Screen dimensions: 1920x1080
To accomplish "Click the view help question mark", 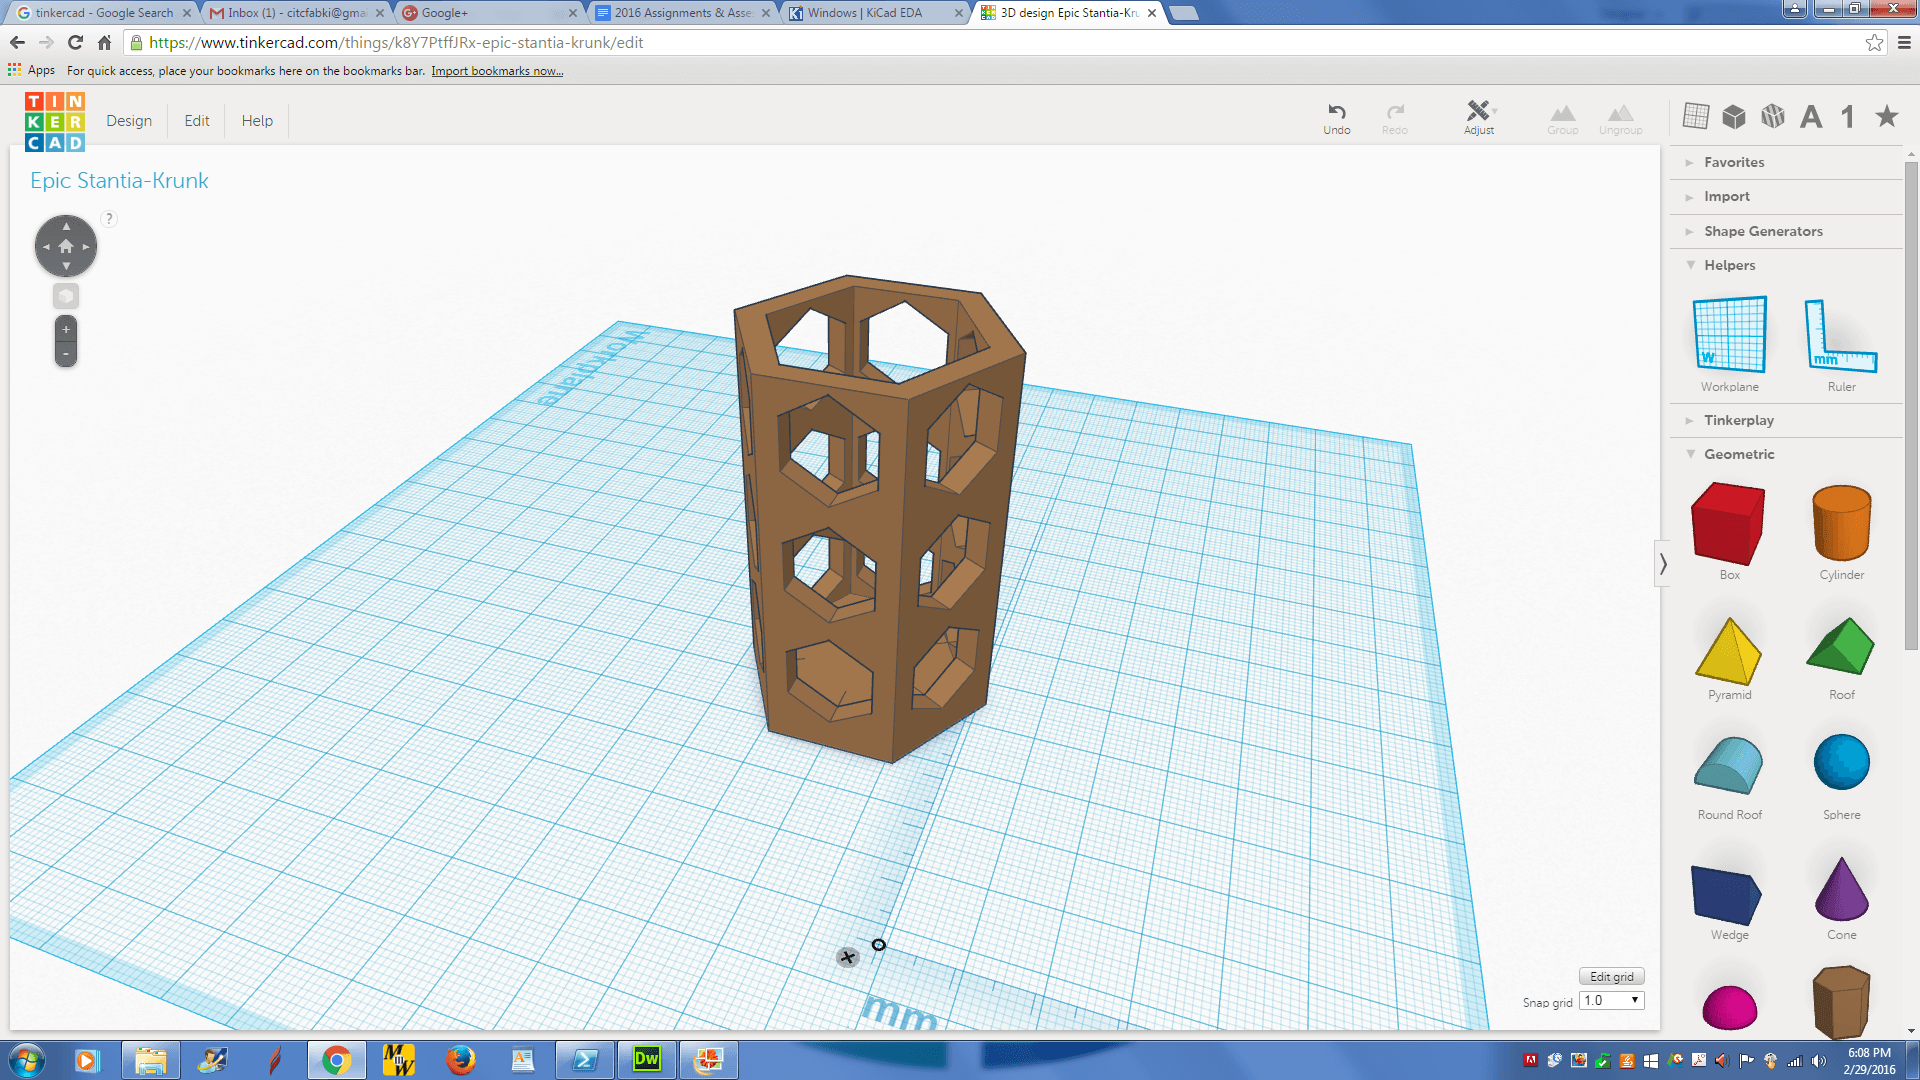I will pos(109,219).
